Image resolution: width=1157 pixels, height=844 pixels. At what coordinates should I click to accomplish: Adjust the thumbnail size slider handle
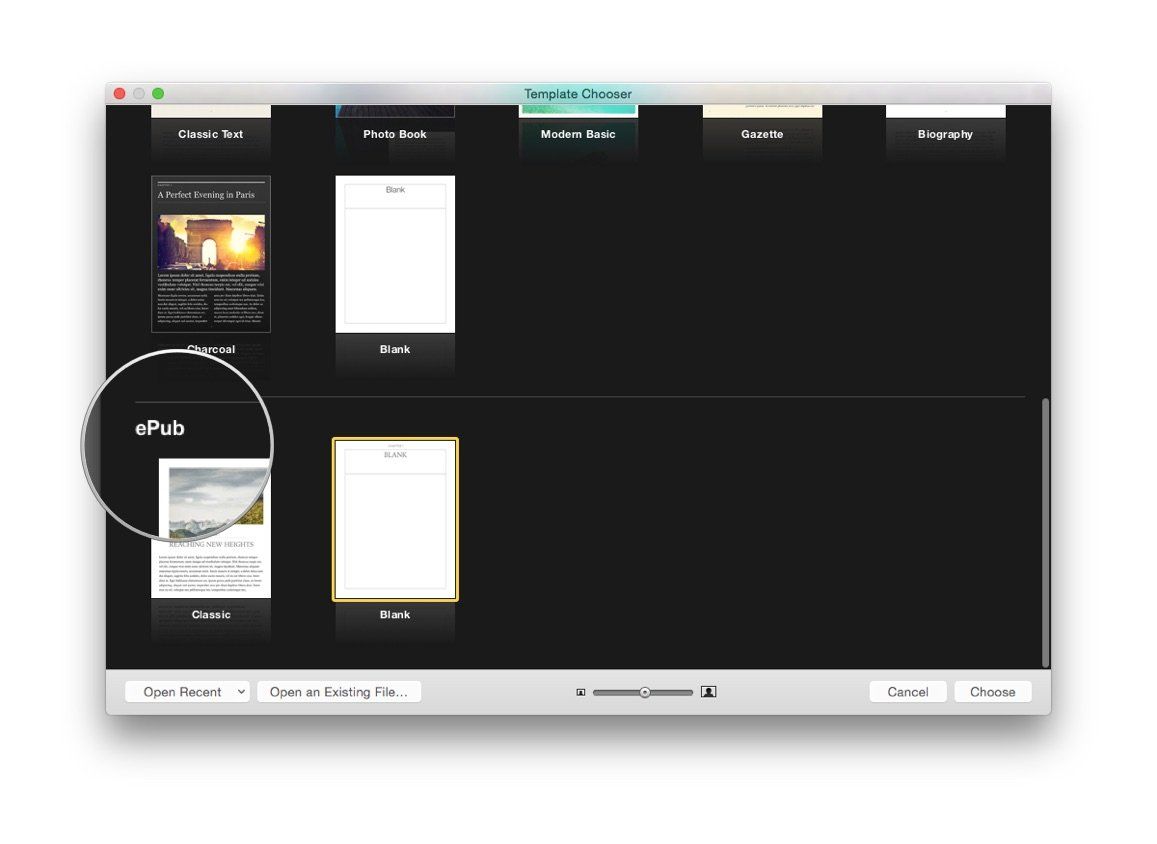click(x=645, y=691)
